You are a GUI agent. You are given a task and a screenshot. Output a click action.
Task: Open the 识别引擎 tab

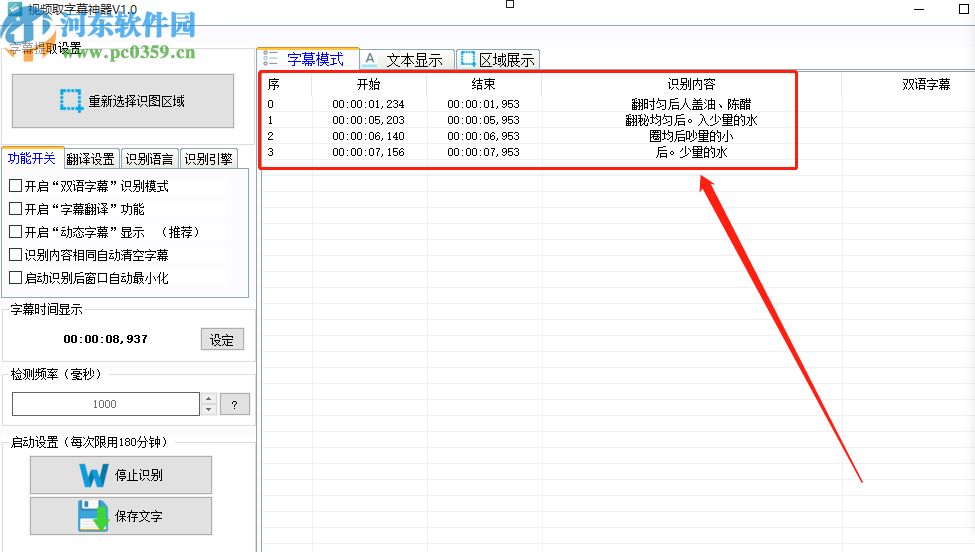pos(208,159)
